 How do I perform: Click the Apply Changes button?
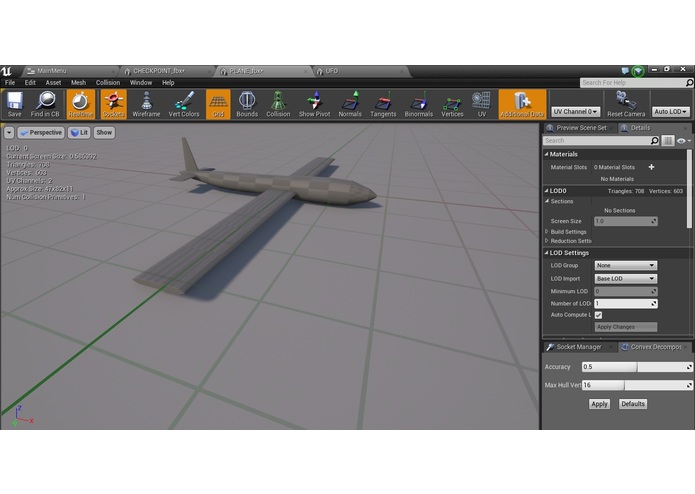coord(625,327)
